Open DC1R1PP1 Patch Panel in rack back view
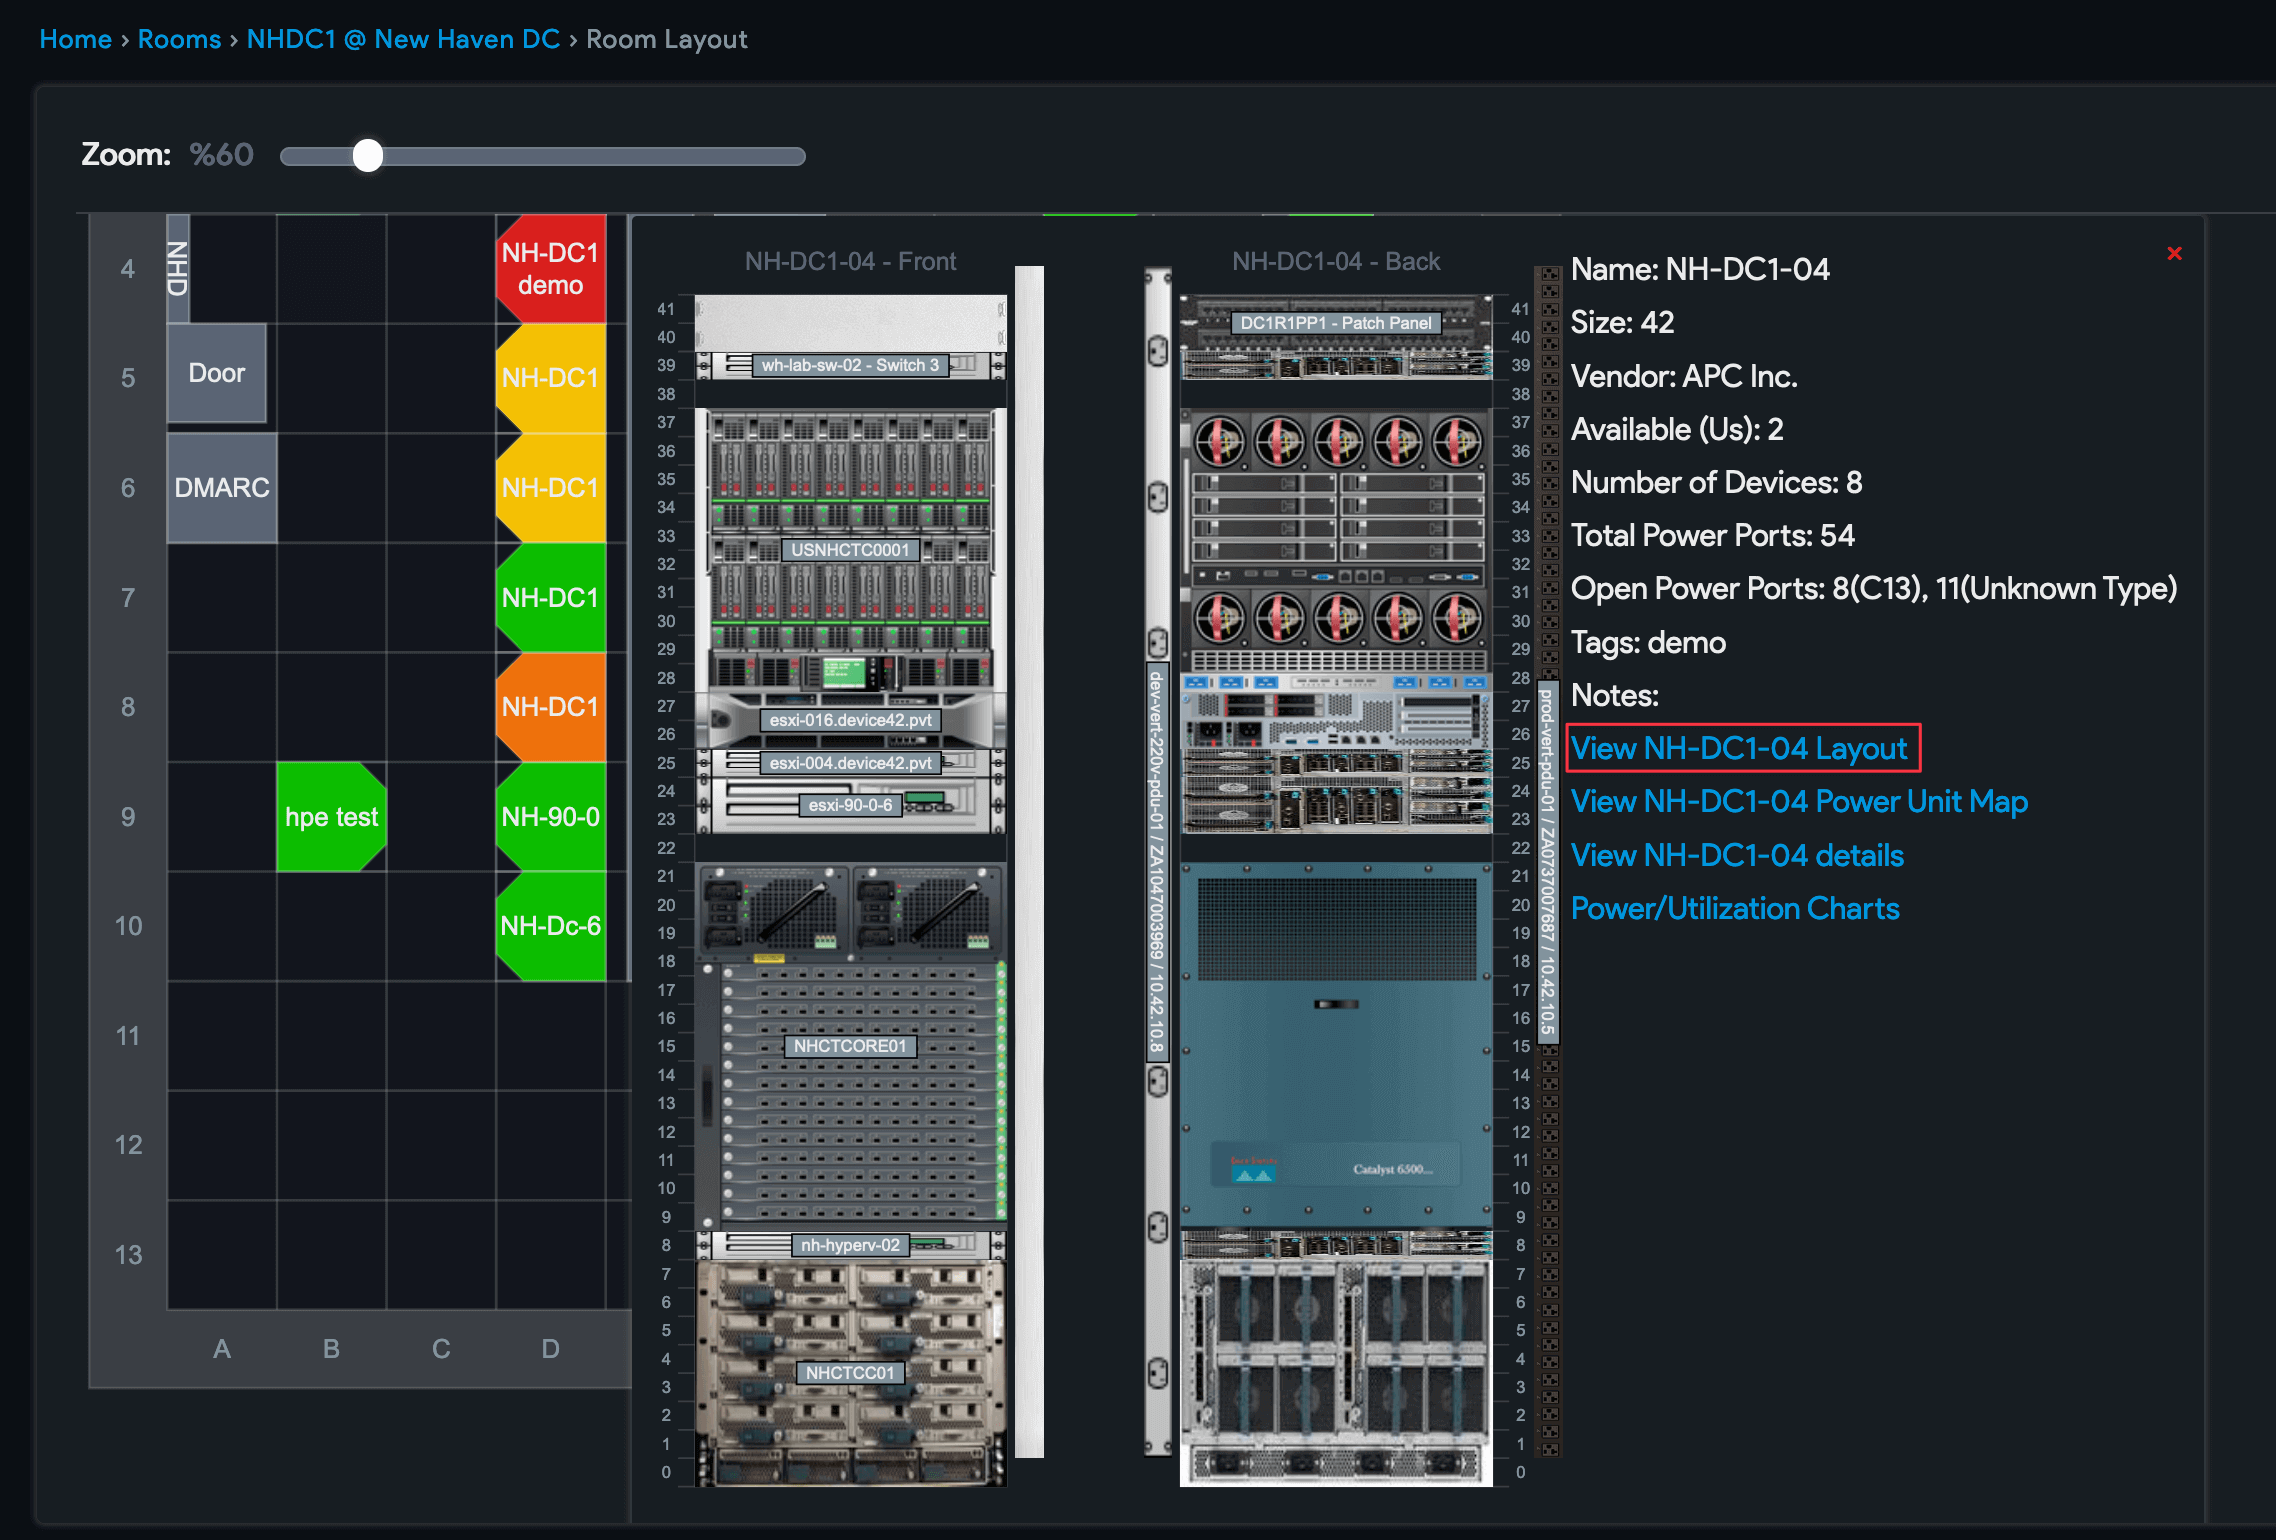The image size is (2276, 1540). (x=1337, y=322)
